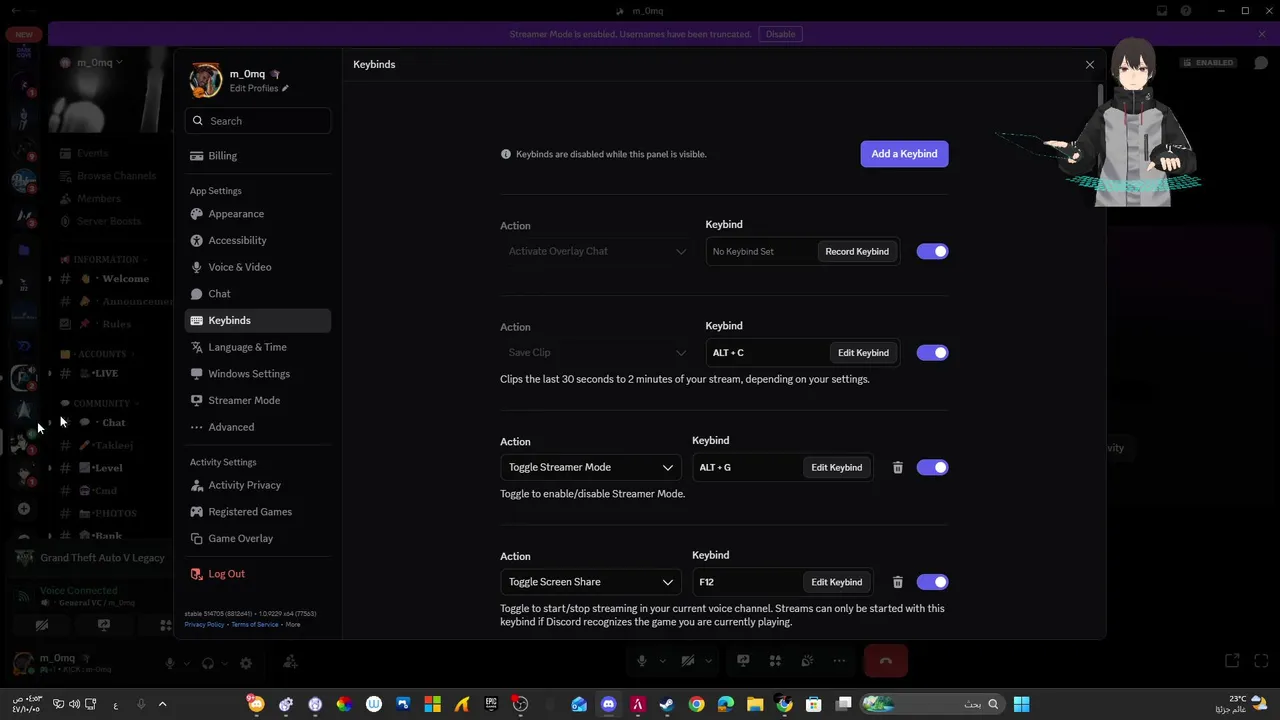The image size is (1280, 720).
Task: Toggle the Save Clip keybind switch
Action: coord(932,352)
